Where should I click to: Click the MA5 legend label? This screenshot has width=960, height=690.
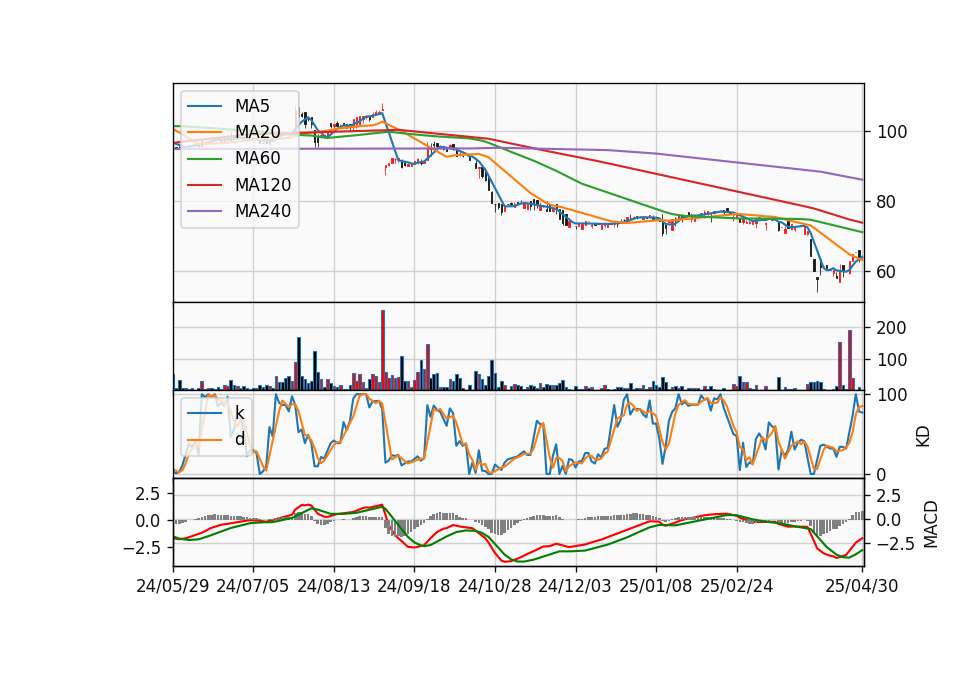pyautogui.click(x=252, y=106)
